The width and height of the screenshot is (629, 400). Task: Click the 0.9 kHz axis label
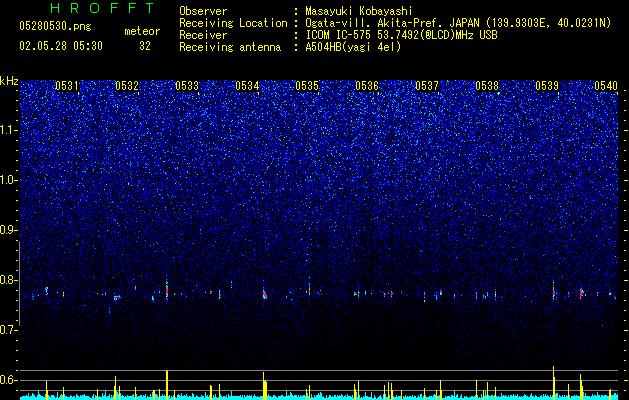tap(9, 230)
